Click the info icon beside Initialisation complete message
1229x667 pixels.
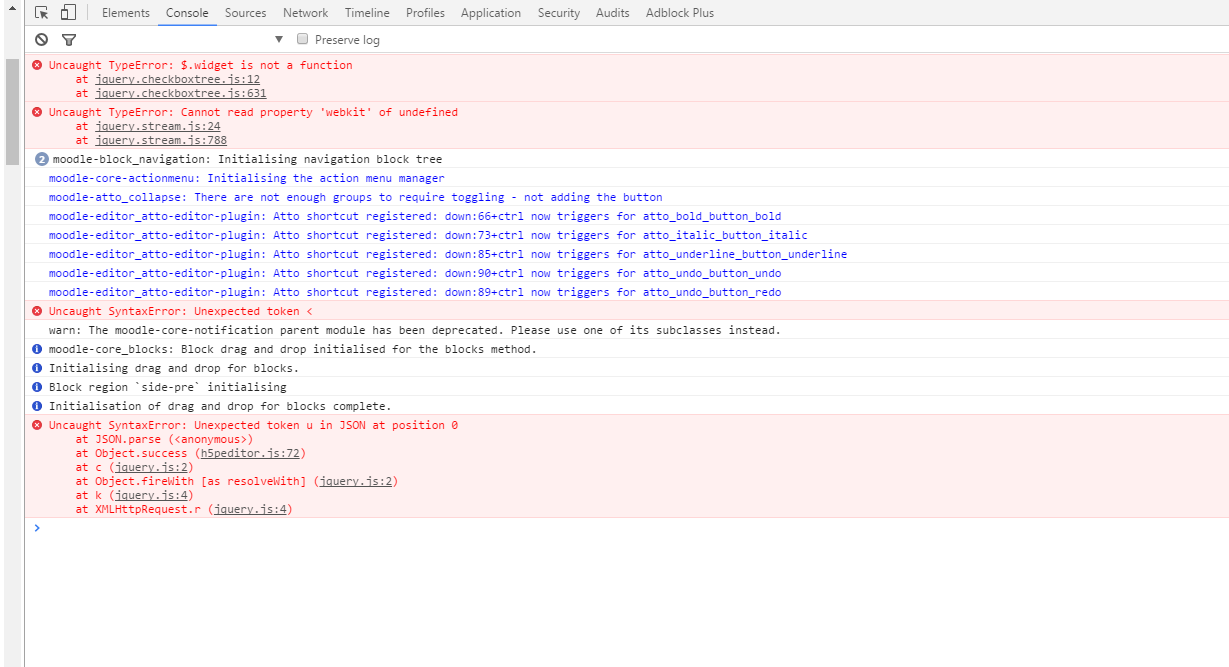(38, 406)
